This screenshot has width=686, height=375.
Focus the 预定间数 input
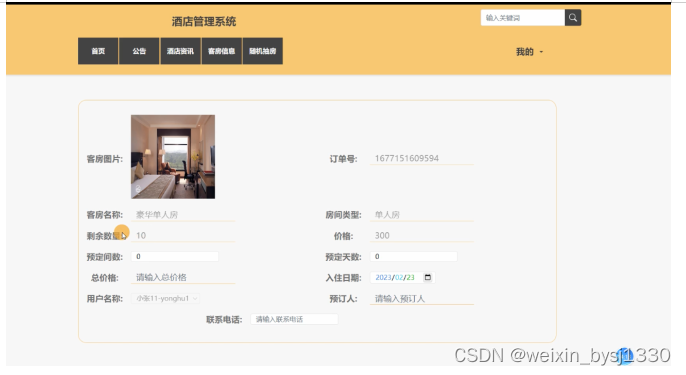(x=175, y=256)
